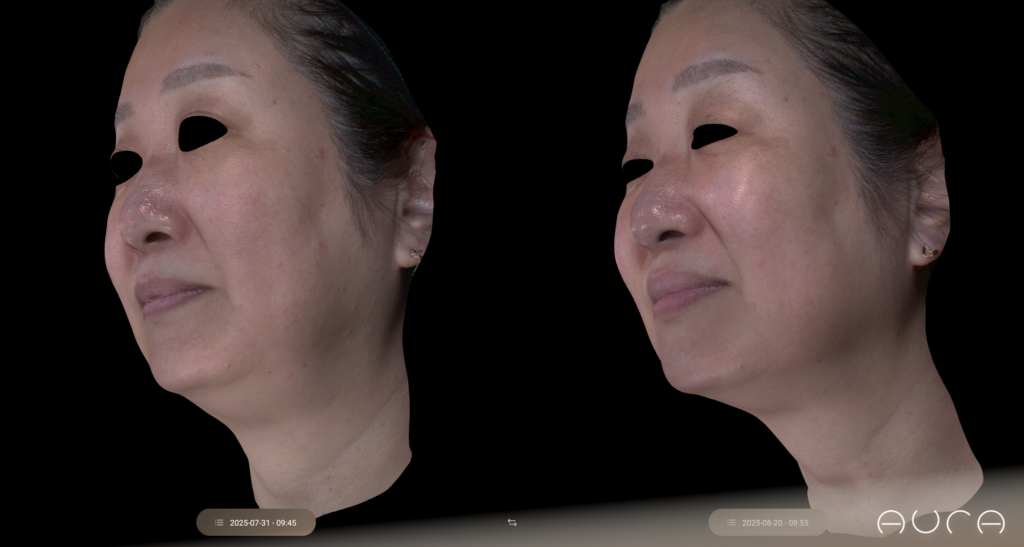
Task: Click the ear on the left scan
Action: [415, 210]
